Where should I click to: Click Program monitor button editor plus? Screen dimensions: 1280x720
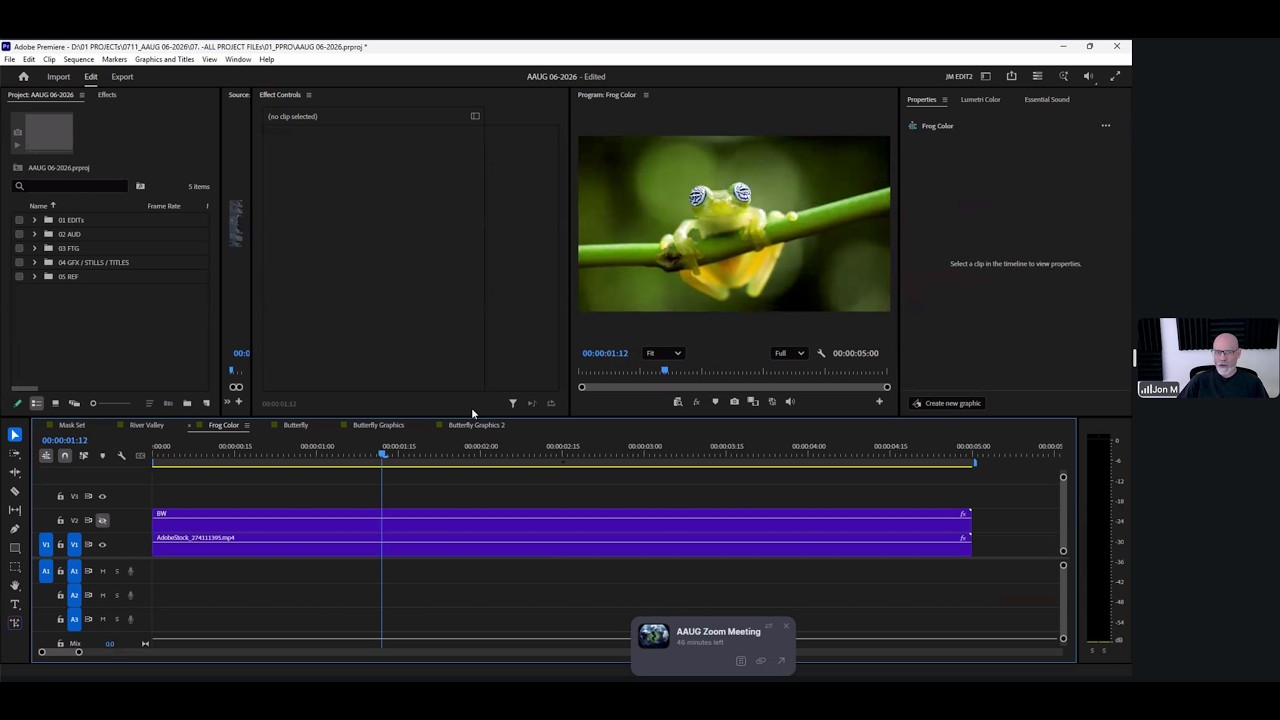click(x=879, y=402)
